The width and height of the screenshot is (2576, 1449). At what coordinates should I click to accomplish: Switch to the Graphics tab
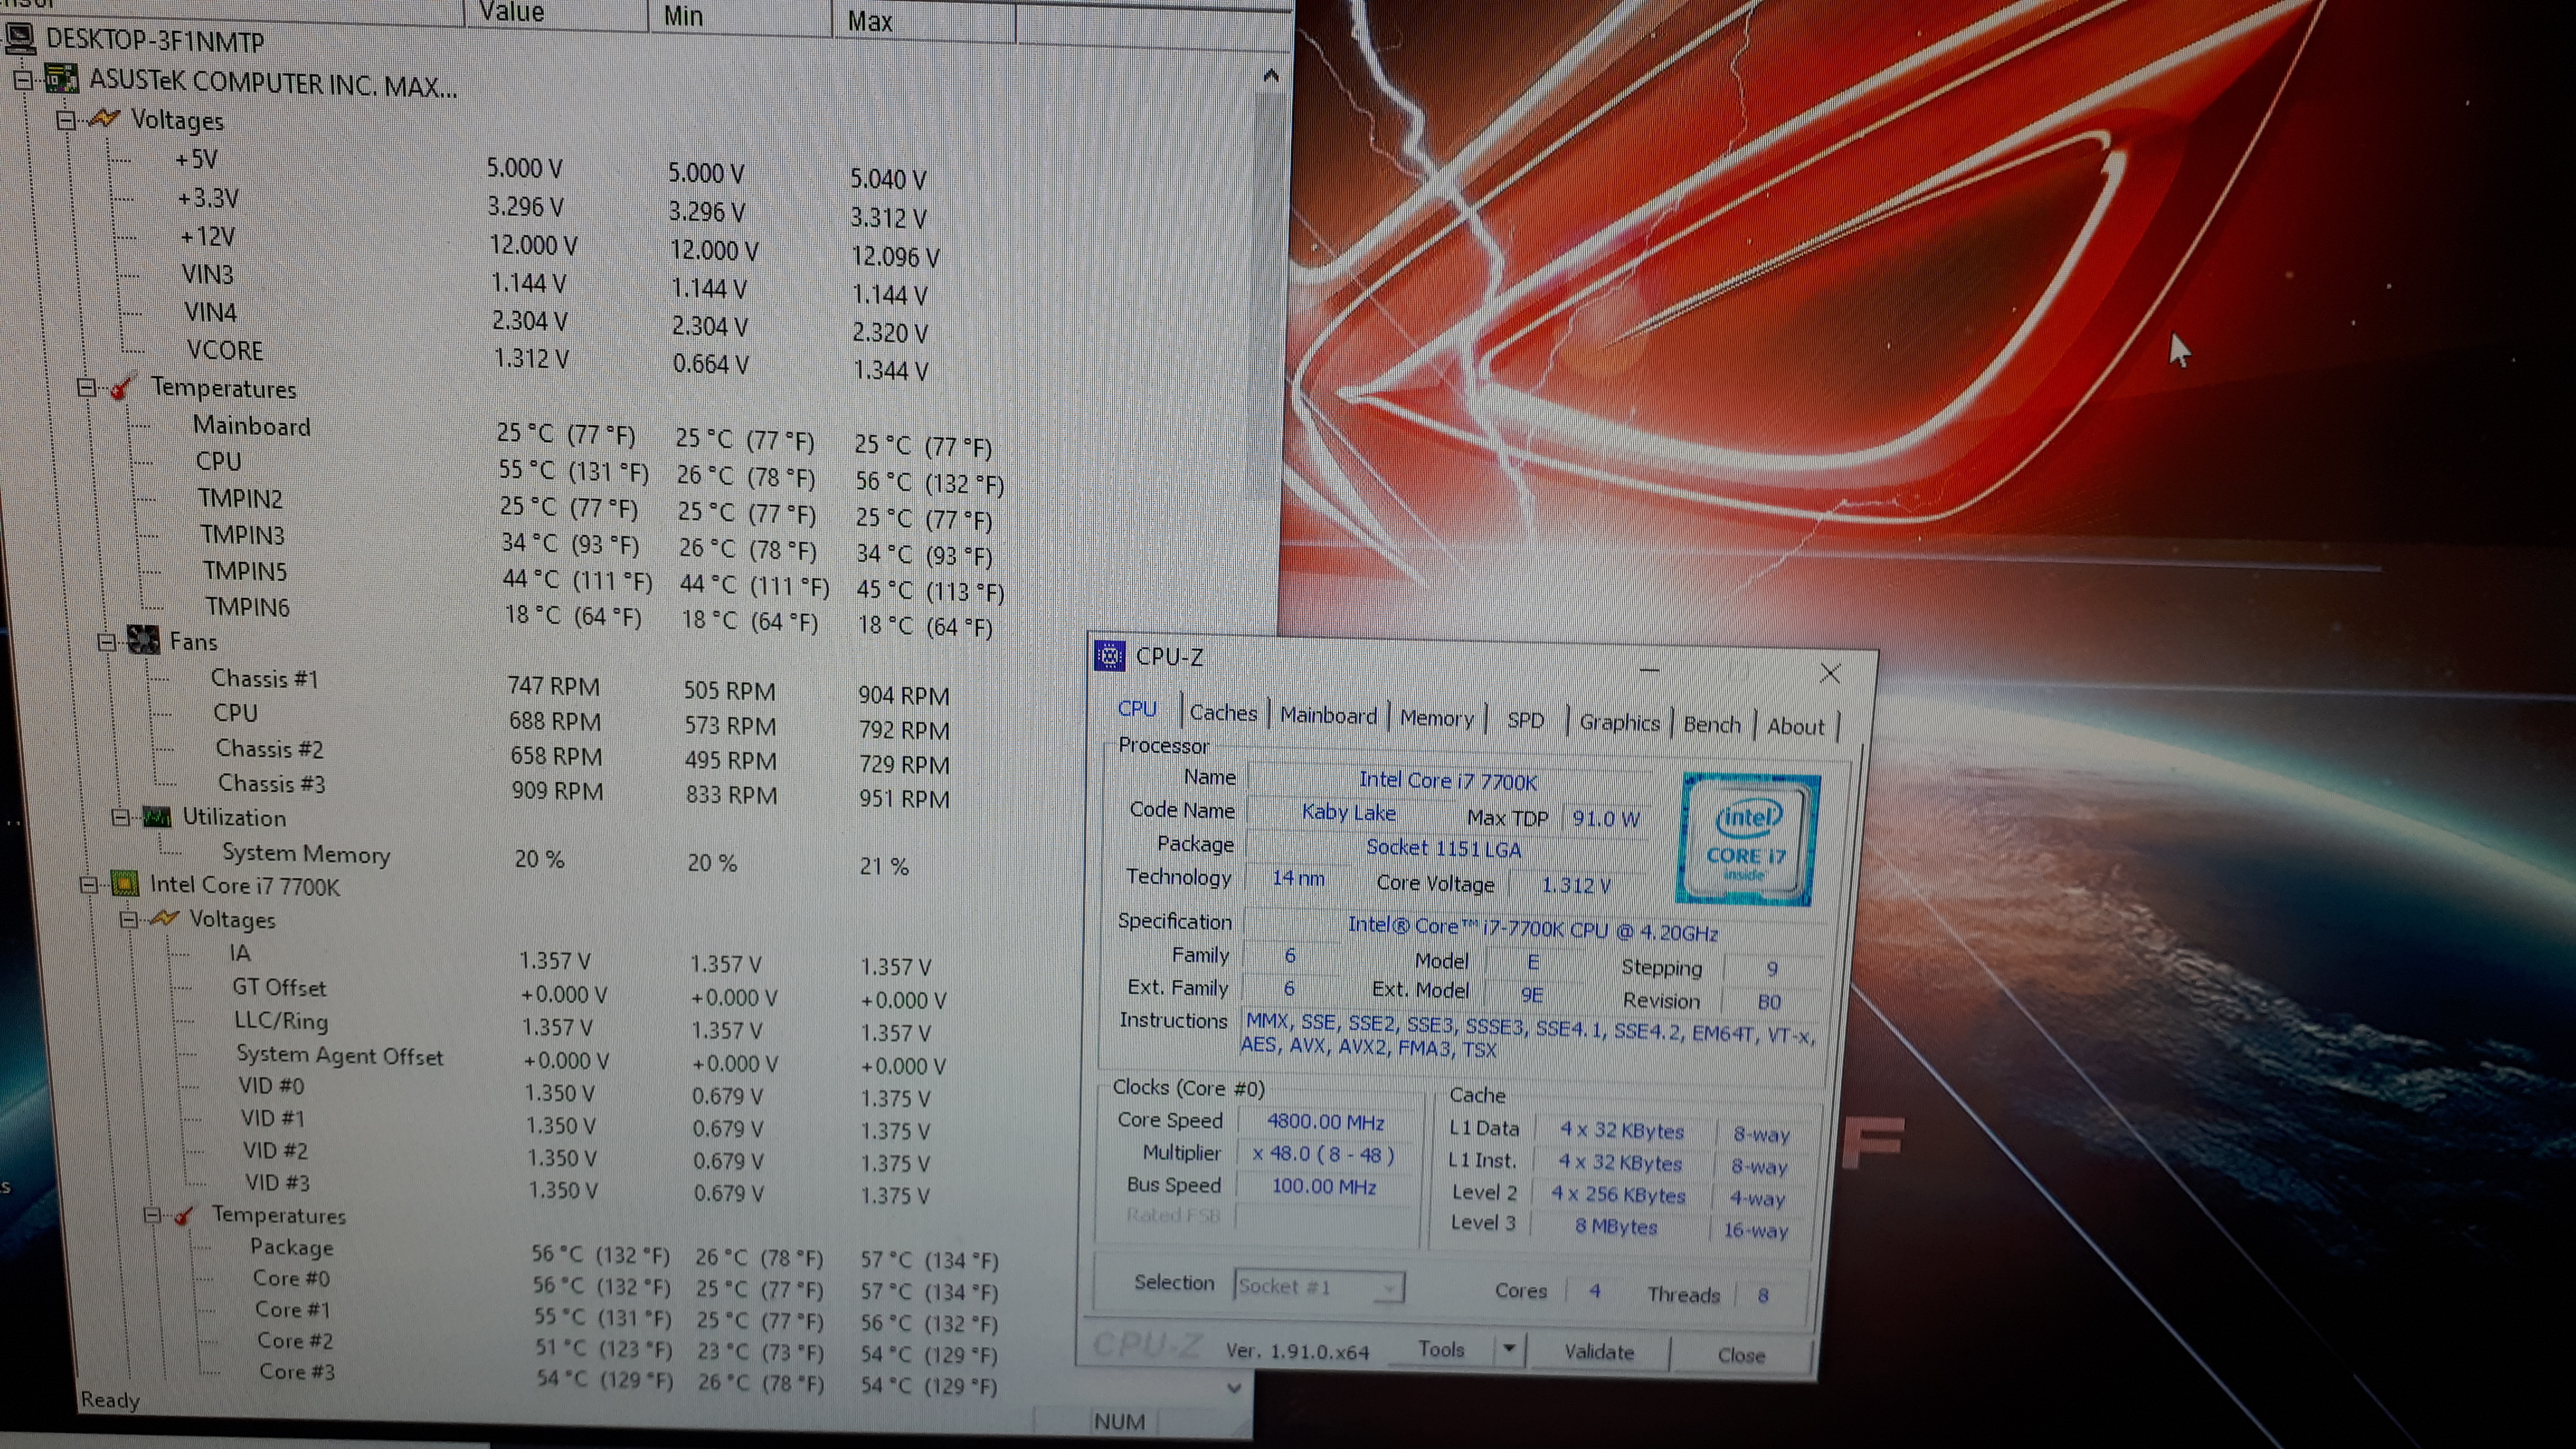click(1619, 723)
